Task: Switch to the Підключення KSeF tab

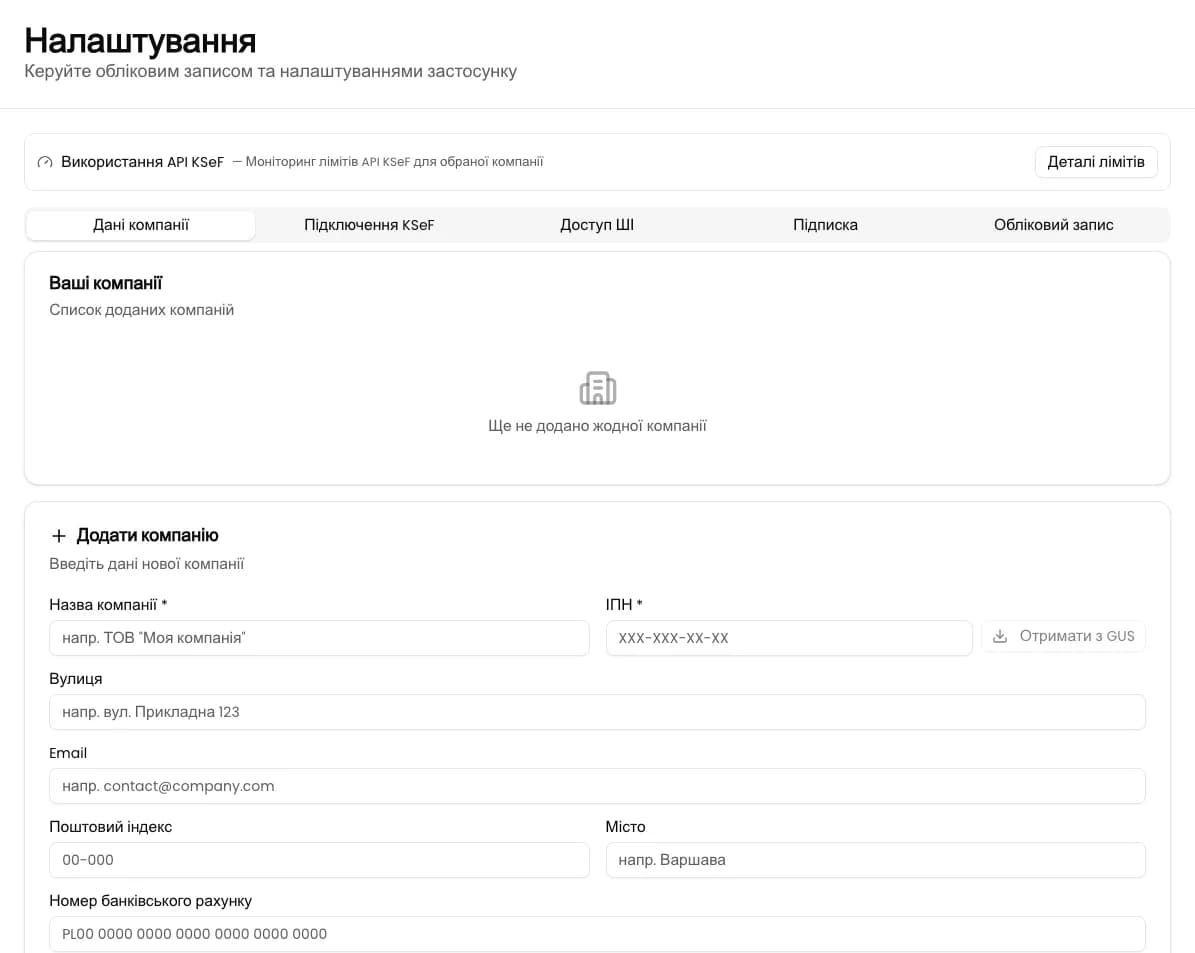Action: click(x=369, y=225)
